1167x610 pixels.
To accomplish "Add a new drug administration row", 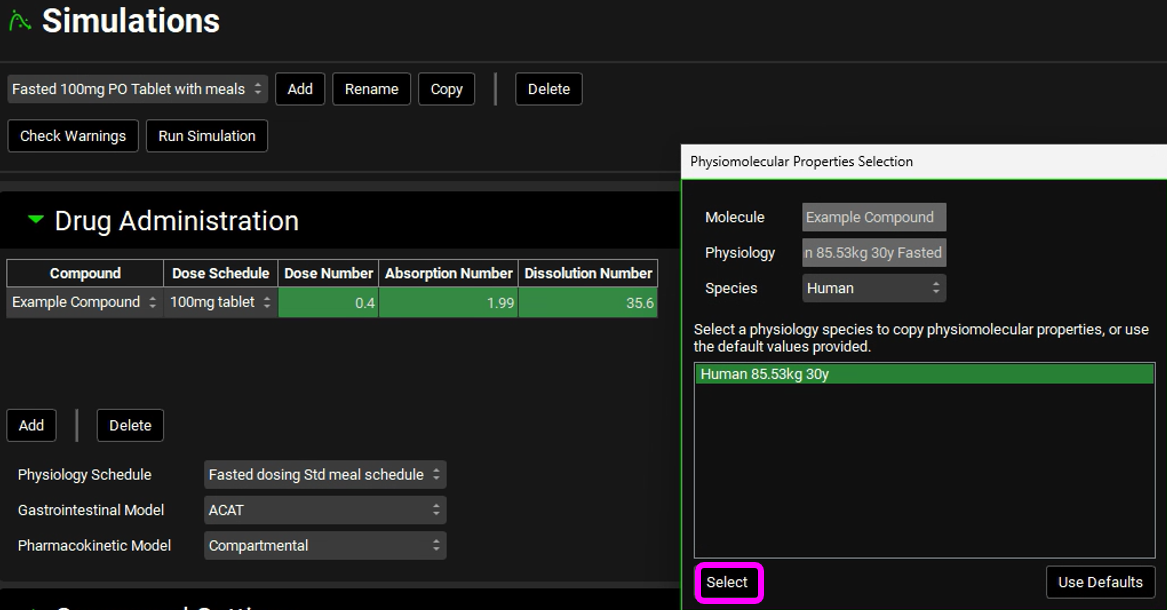I will [31, 425].
